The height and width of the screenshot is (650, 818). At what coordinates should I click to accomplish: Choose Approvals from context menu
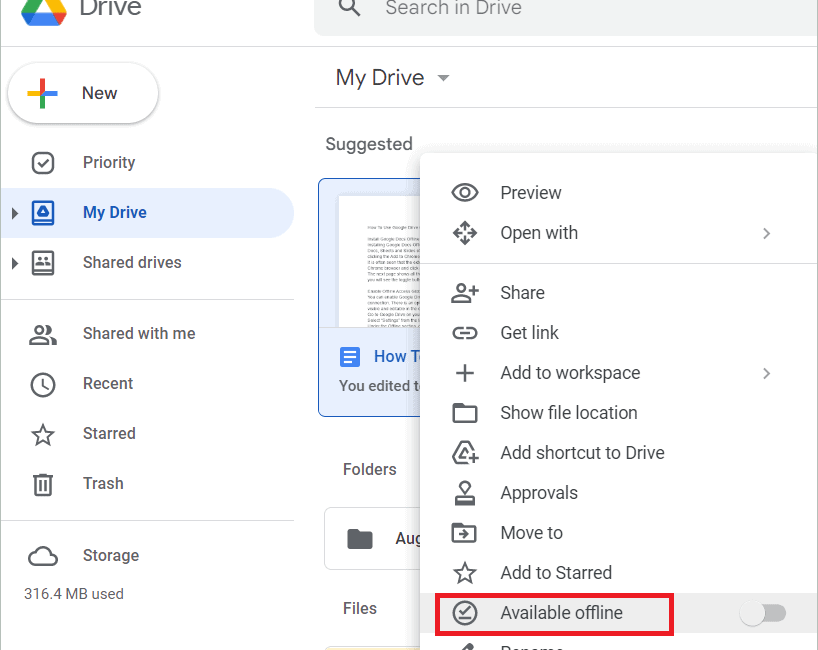click(539, 493)
